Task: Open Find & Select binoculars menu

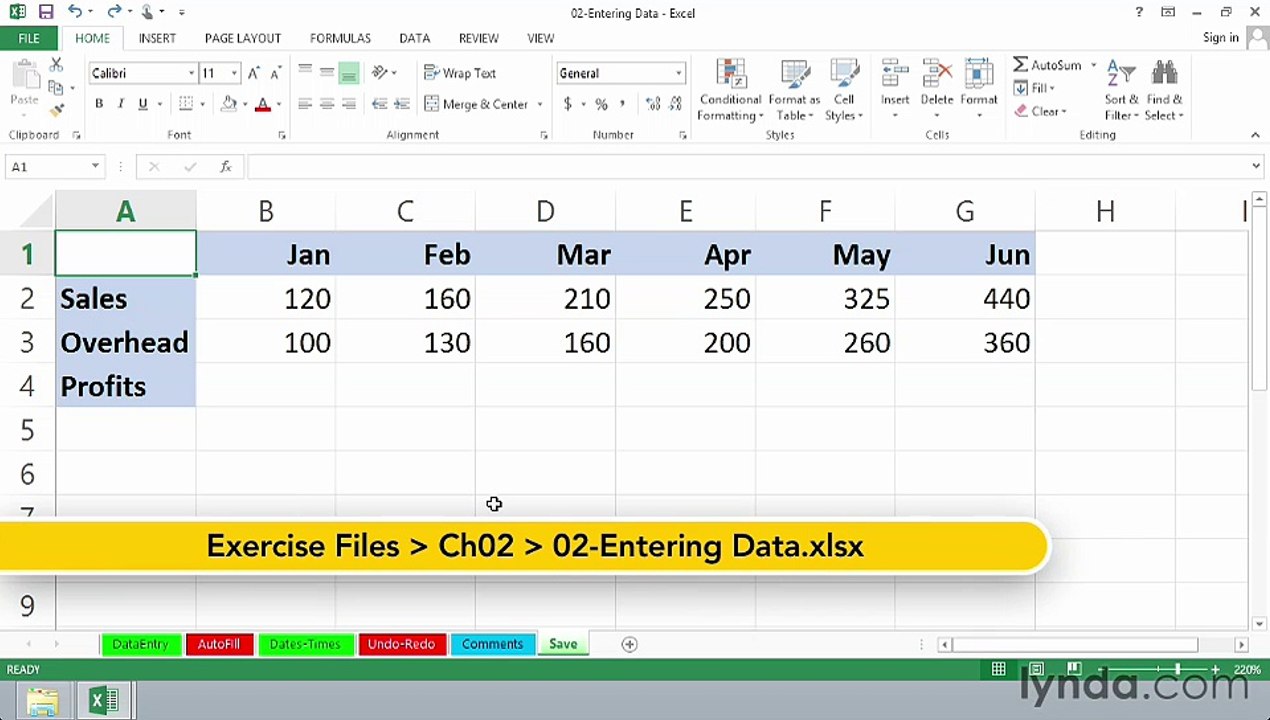Action: pyautogui.click(x=1165, y=90)
